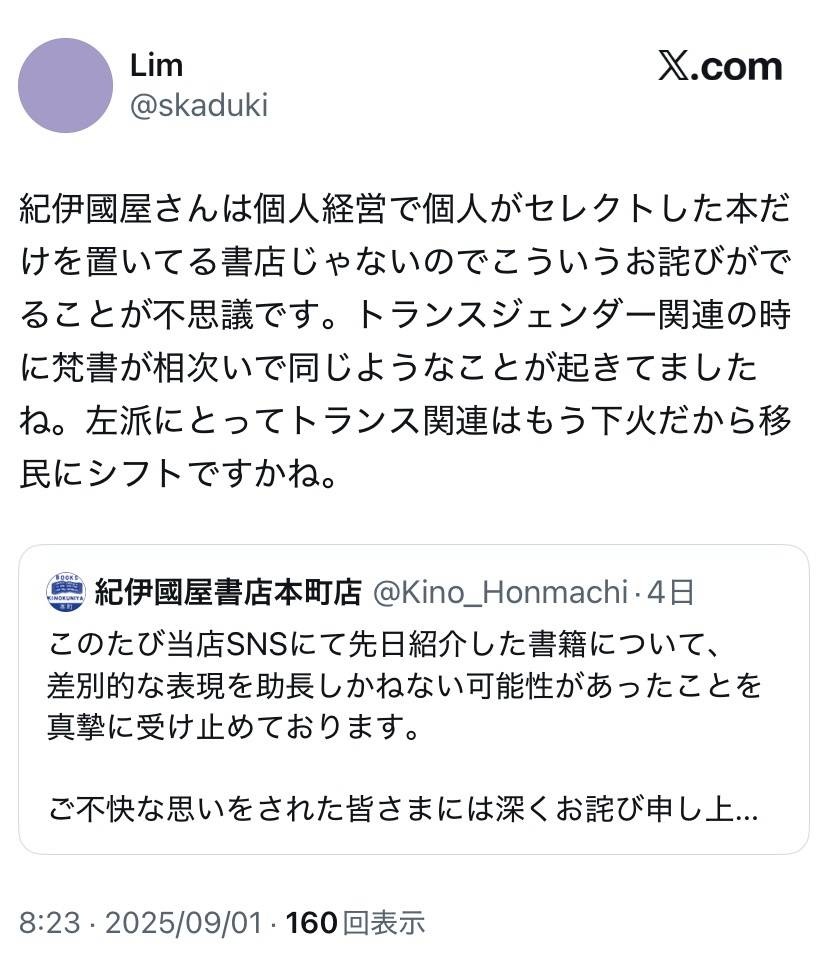828x956 pixels.
Task: Click the tweet line containing トランスジェンダー関連の時
Action: (x=405, y=317)
